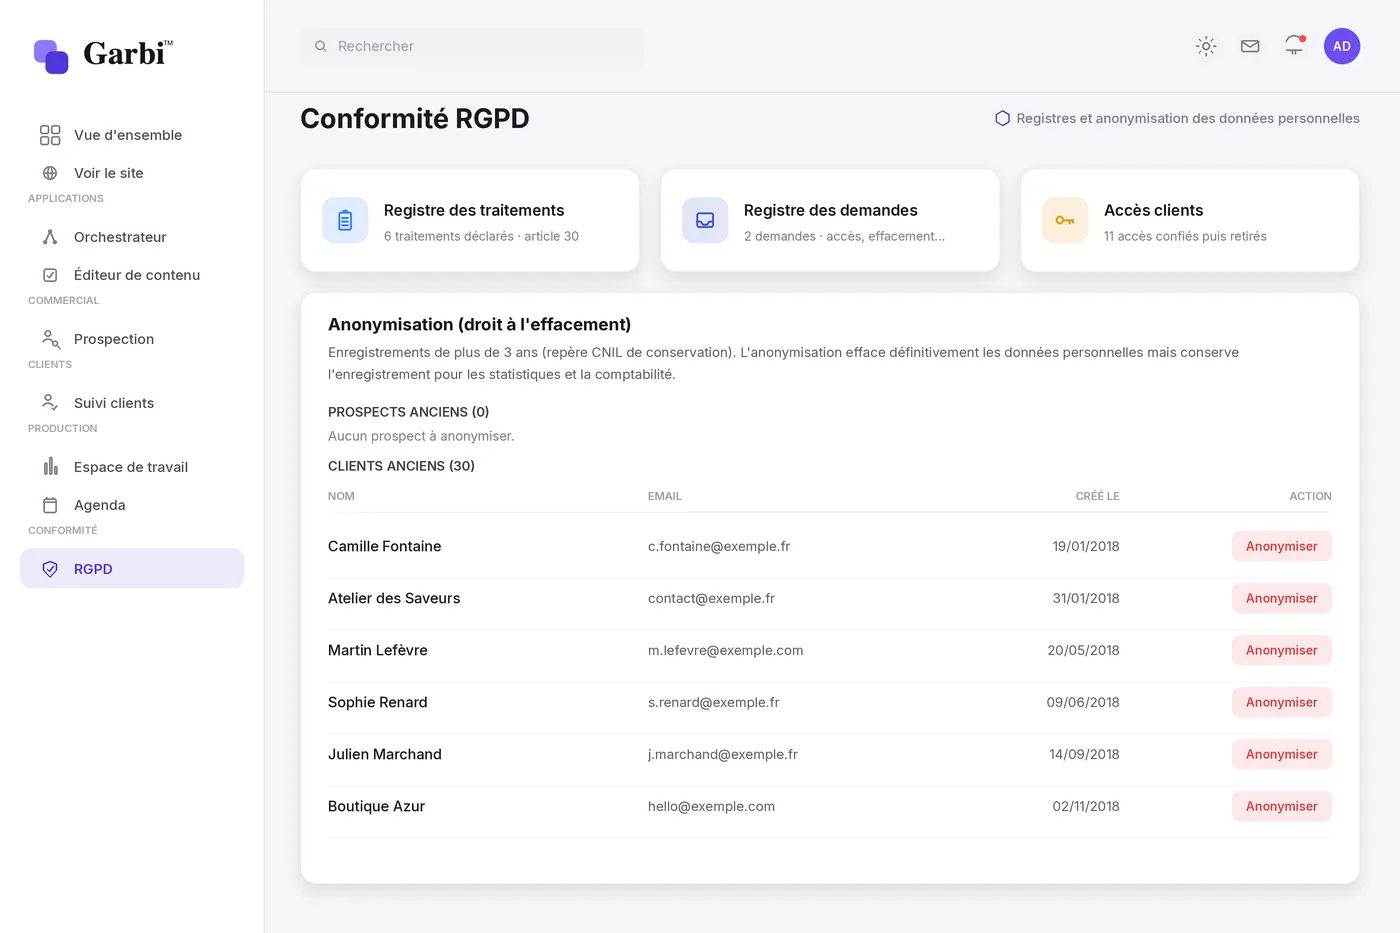This screenshot has width=1400, height=933.
Task: Open Espace de travail page
Action: pyautogui.click(x=132, y=467)
